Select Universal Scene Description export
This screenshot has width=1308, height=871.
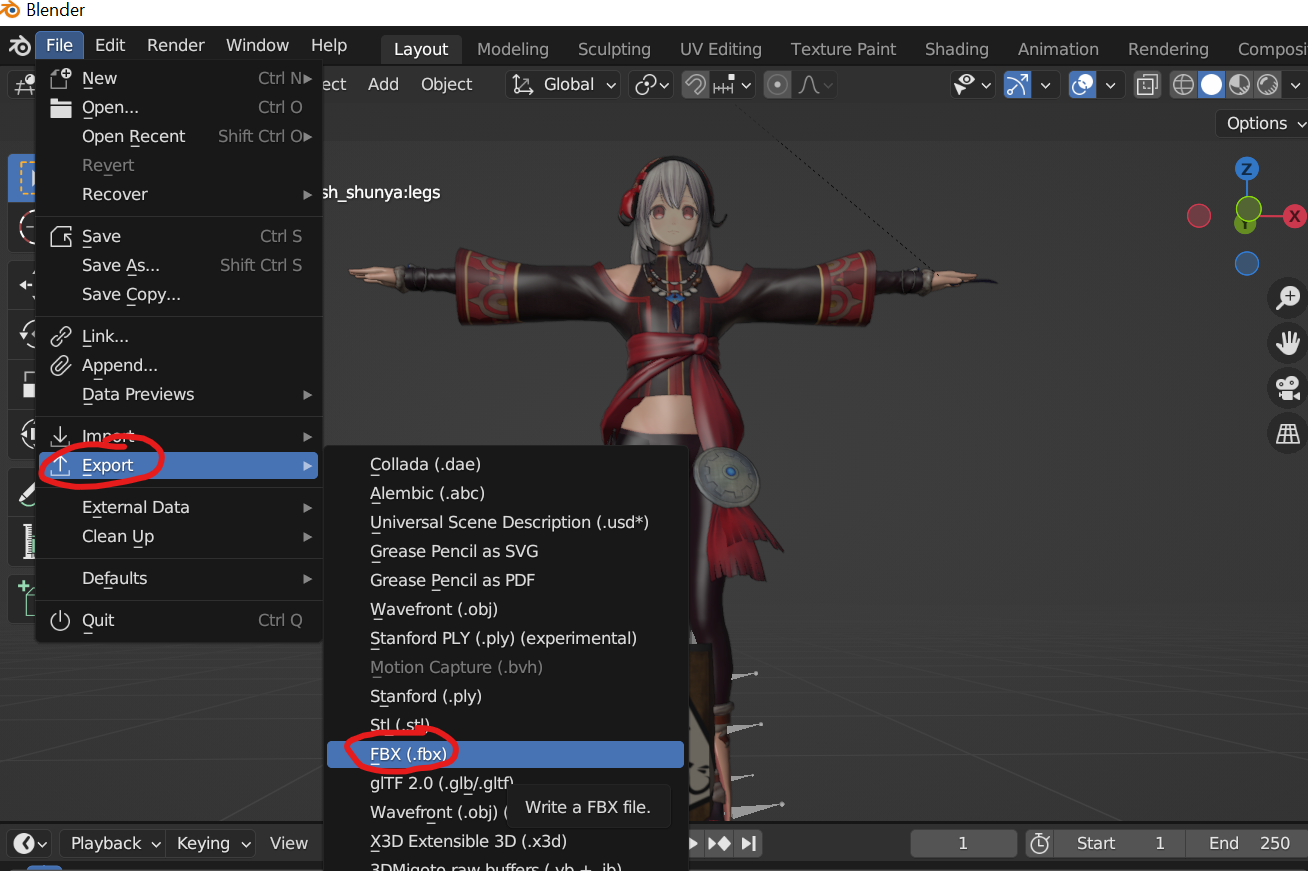(505, 522)
